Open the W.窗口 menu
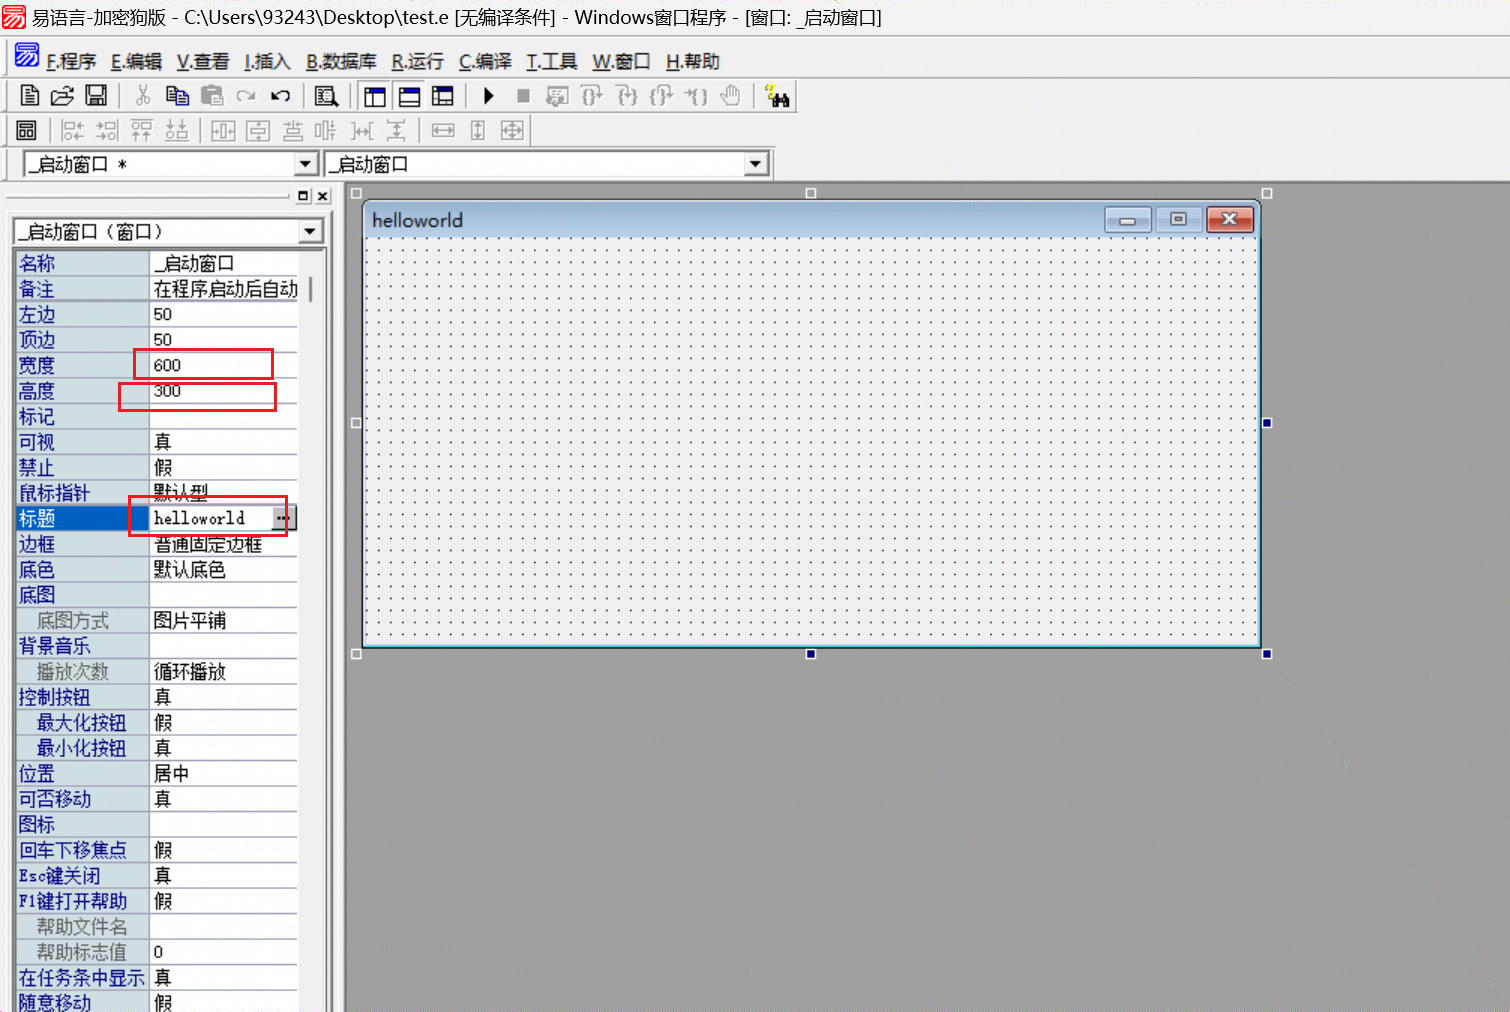 (x=621, y=62)
